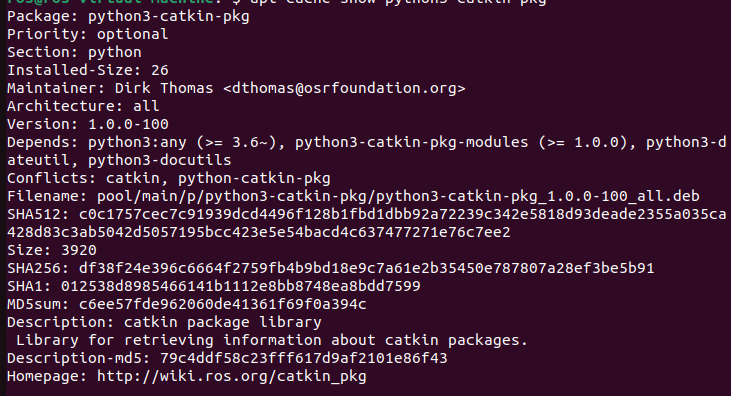The image size is (731, 396).
Task: Click the first line of the SHA512 hash
Action: (x=402, y=214)
